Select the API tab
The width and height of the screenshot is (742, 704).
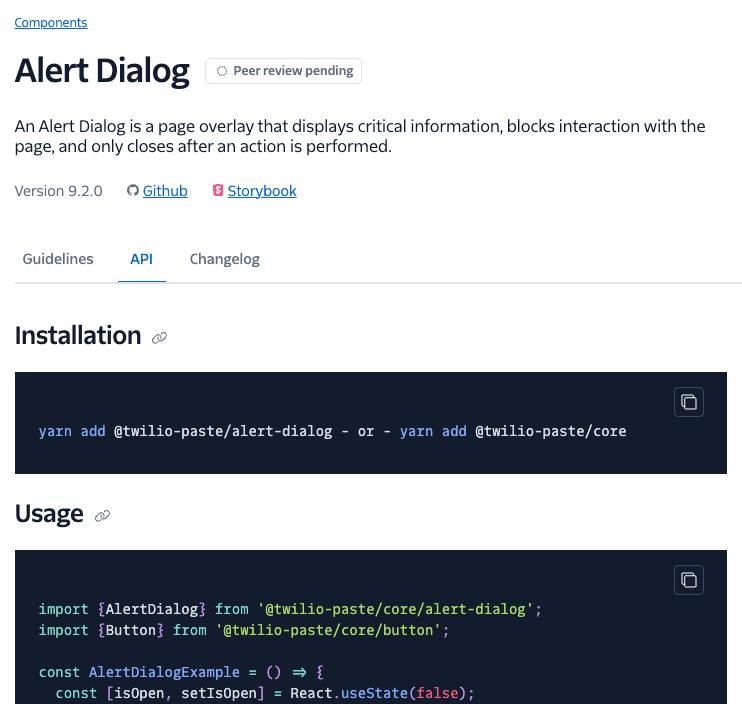[141, 259]
